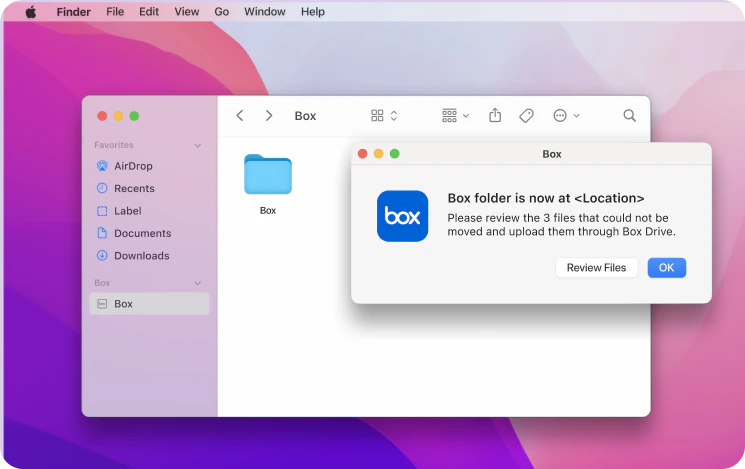The image size is (745, 469).
Task: Open the View menu
Action: 186,12
